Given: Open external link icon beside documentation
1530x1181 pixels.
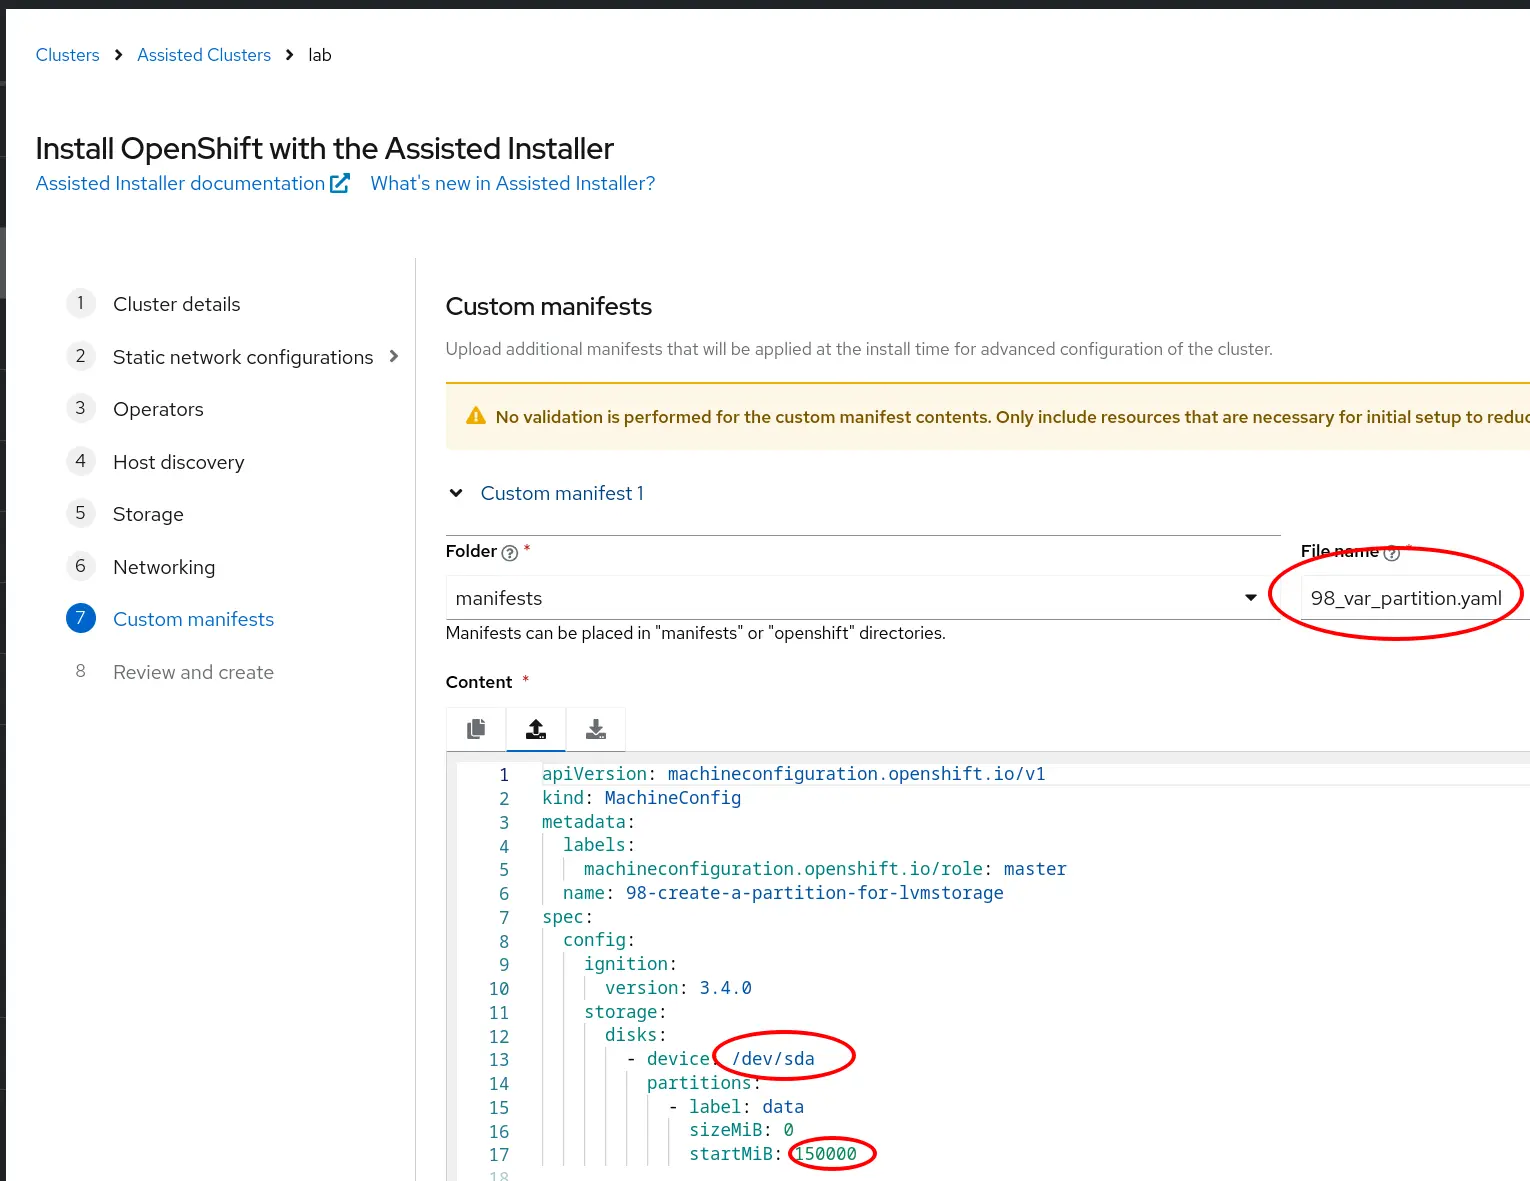Looking at the screenshot, I should (x=340, y=183).
